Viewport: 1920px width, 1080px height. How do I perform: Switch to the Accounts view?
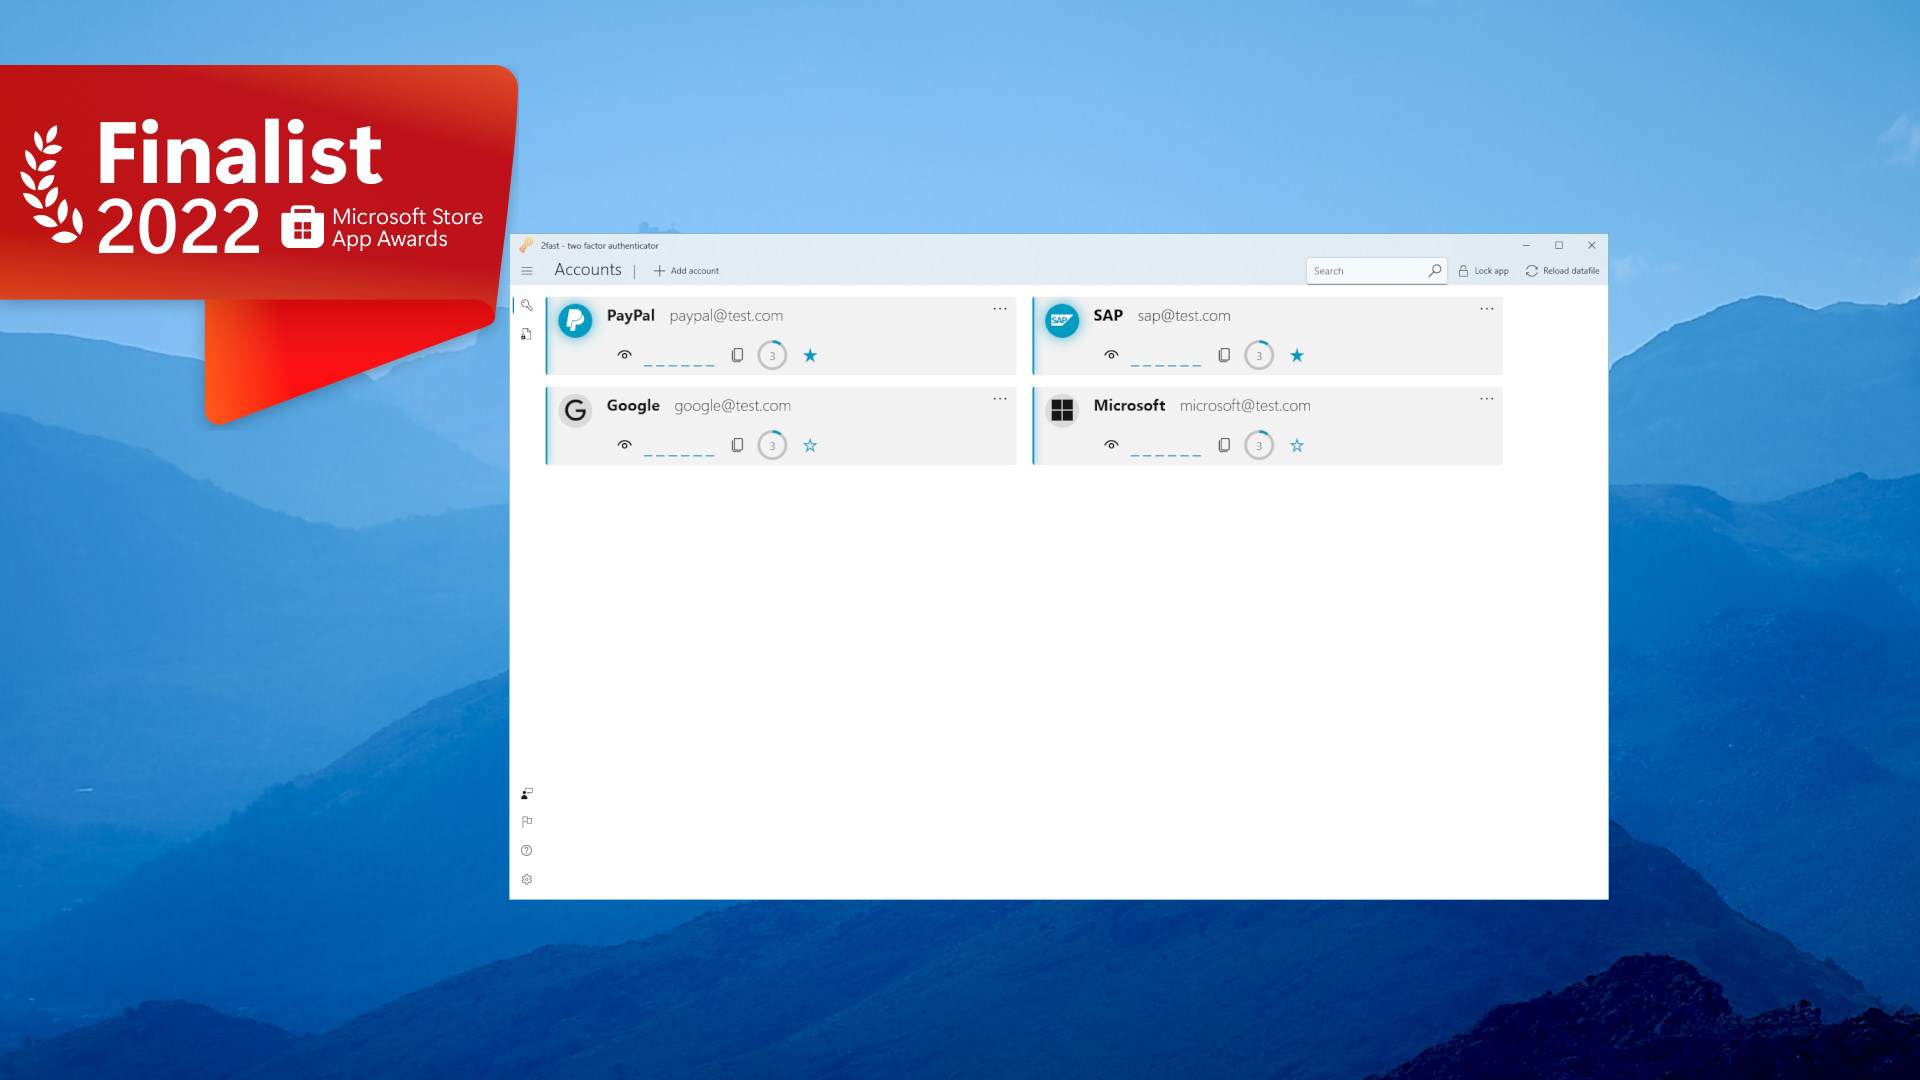(x=588, y=270)
